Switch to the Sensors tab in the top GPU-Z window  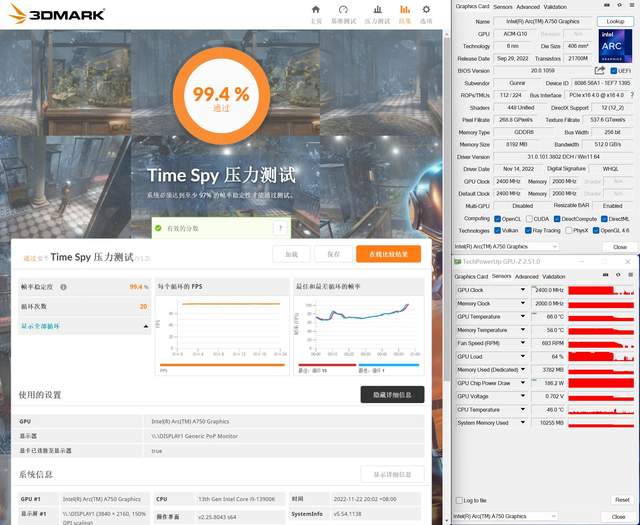click(502, 7)
